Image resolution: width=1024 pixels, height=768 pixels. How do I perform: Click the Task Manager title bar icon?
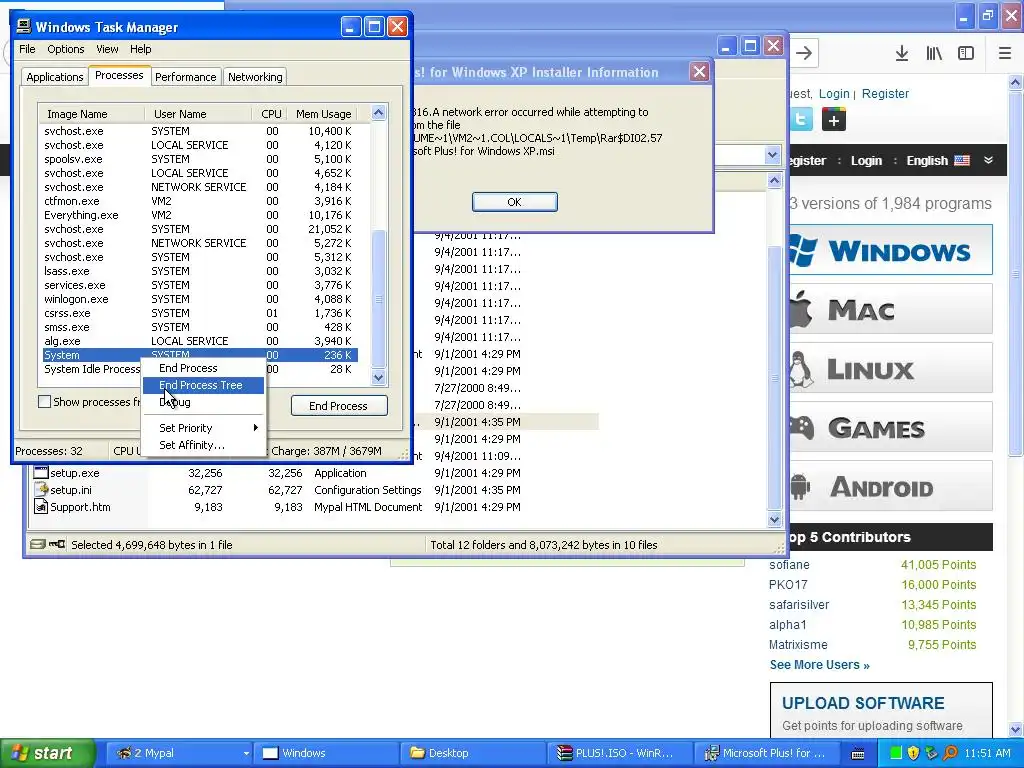24,26
